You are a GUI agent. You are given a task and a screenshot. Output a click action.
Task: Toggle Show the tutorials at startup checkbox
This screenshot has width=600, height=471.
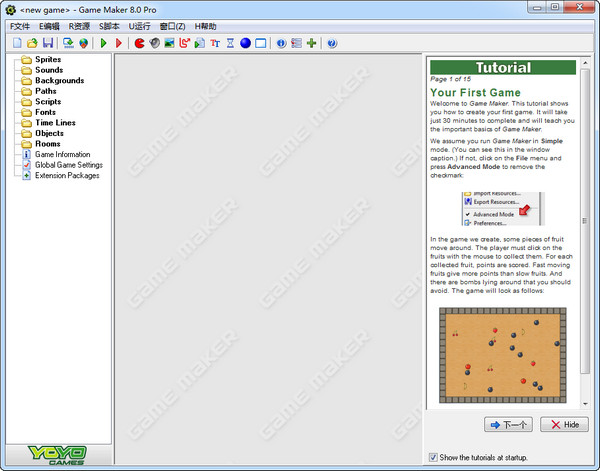tap(433, 457)
